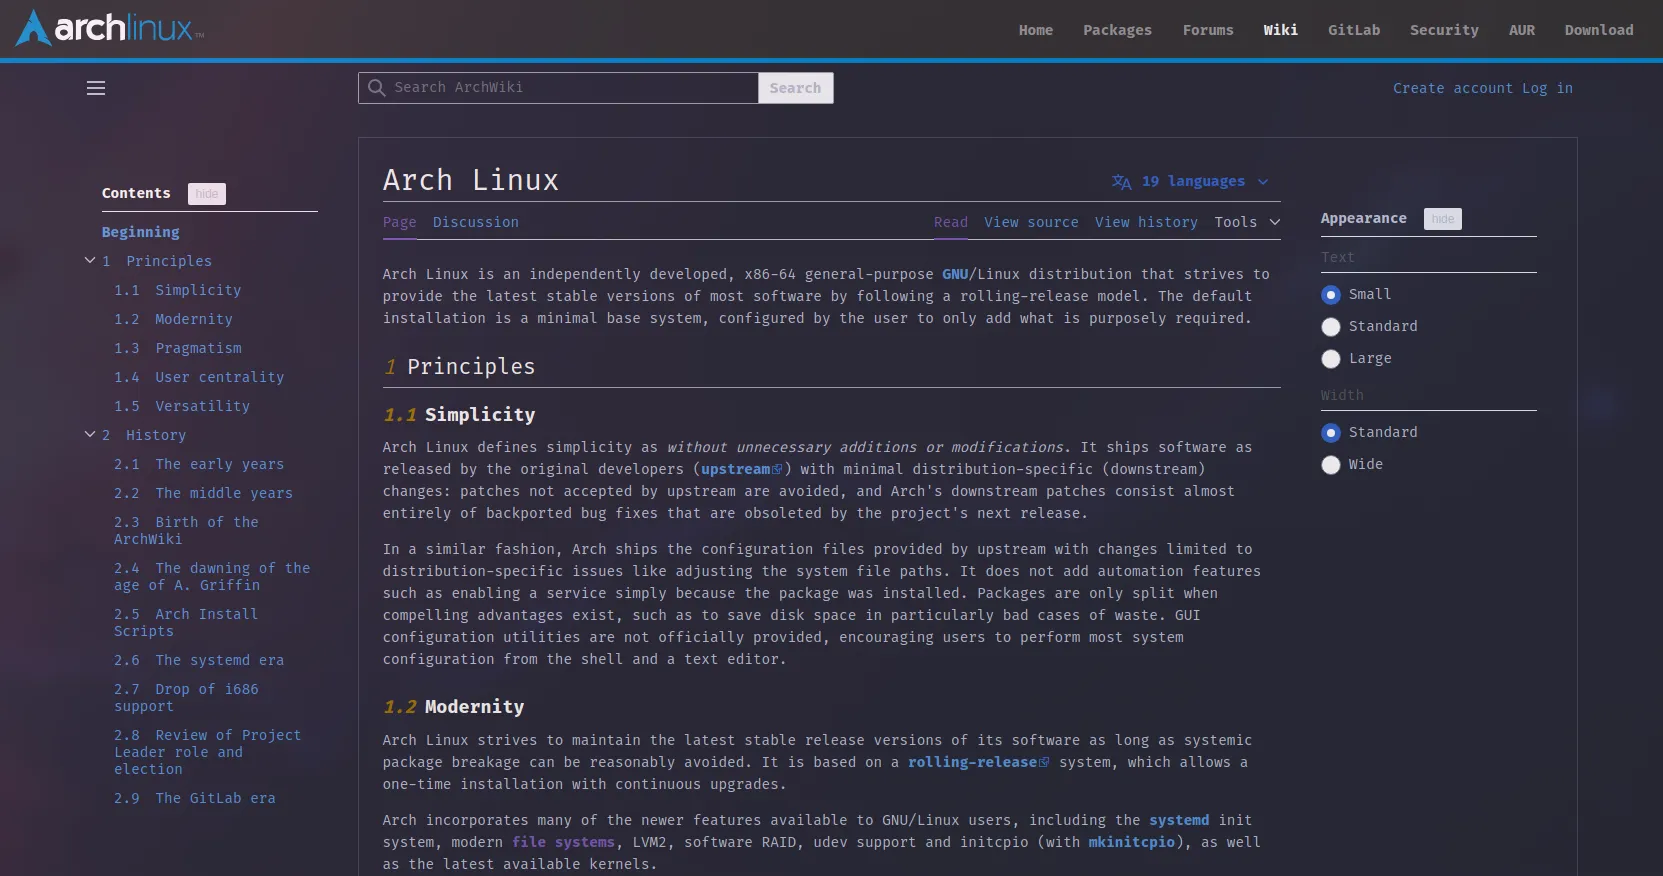Select Small text size
The width and height of the screenshot is (1663, 876).
point(1331,295)
